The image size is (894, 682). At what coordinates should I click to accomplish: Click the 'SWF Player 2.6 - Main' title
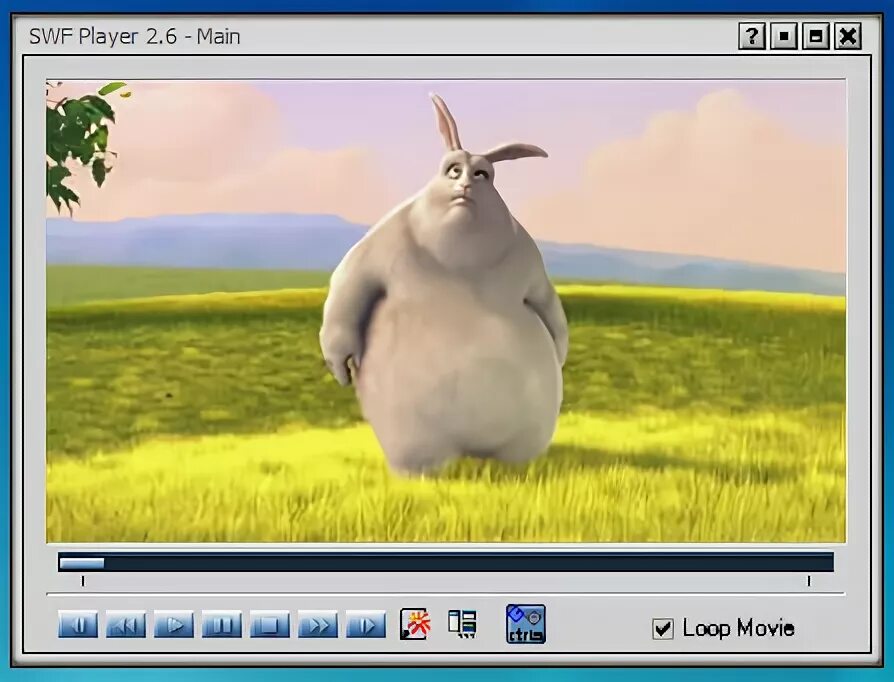pos(135,36)
